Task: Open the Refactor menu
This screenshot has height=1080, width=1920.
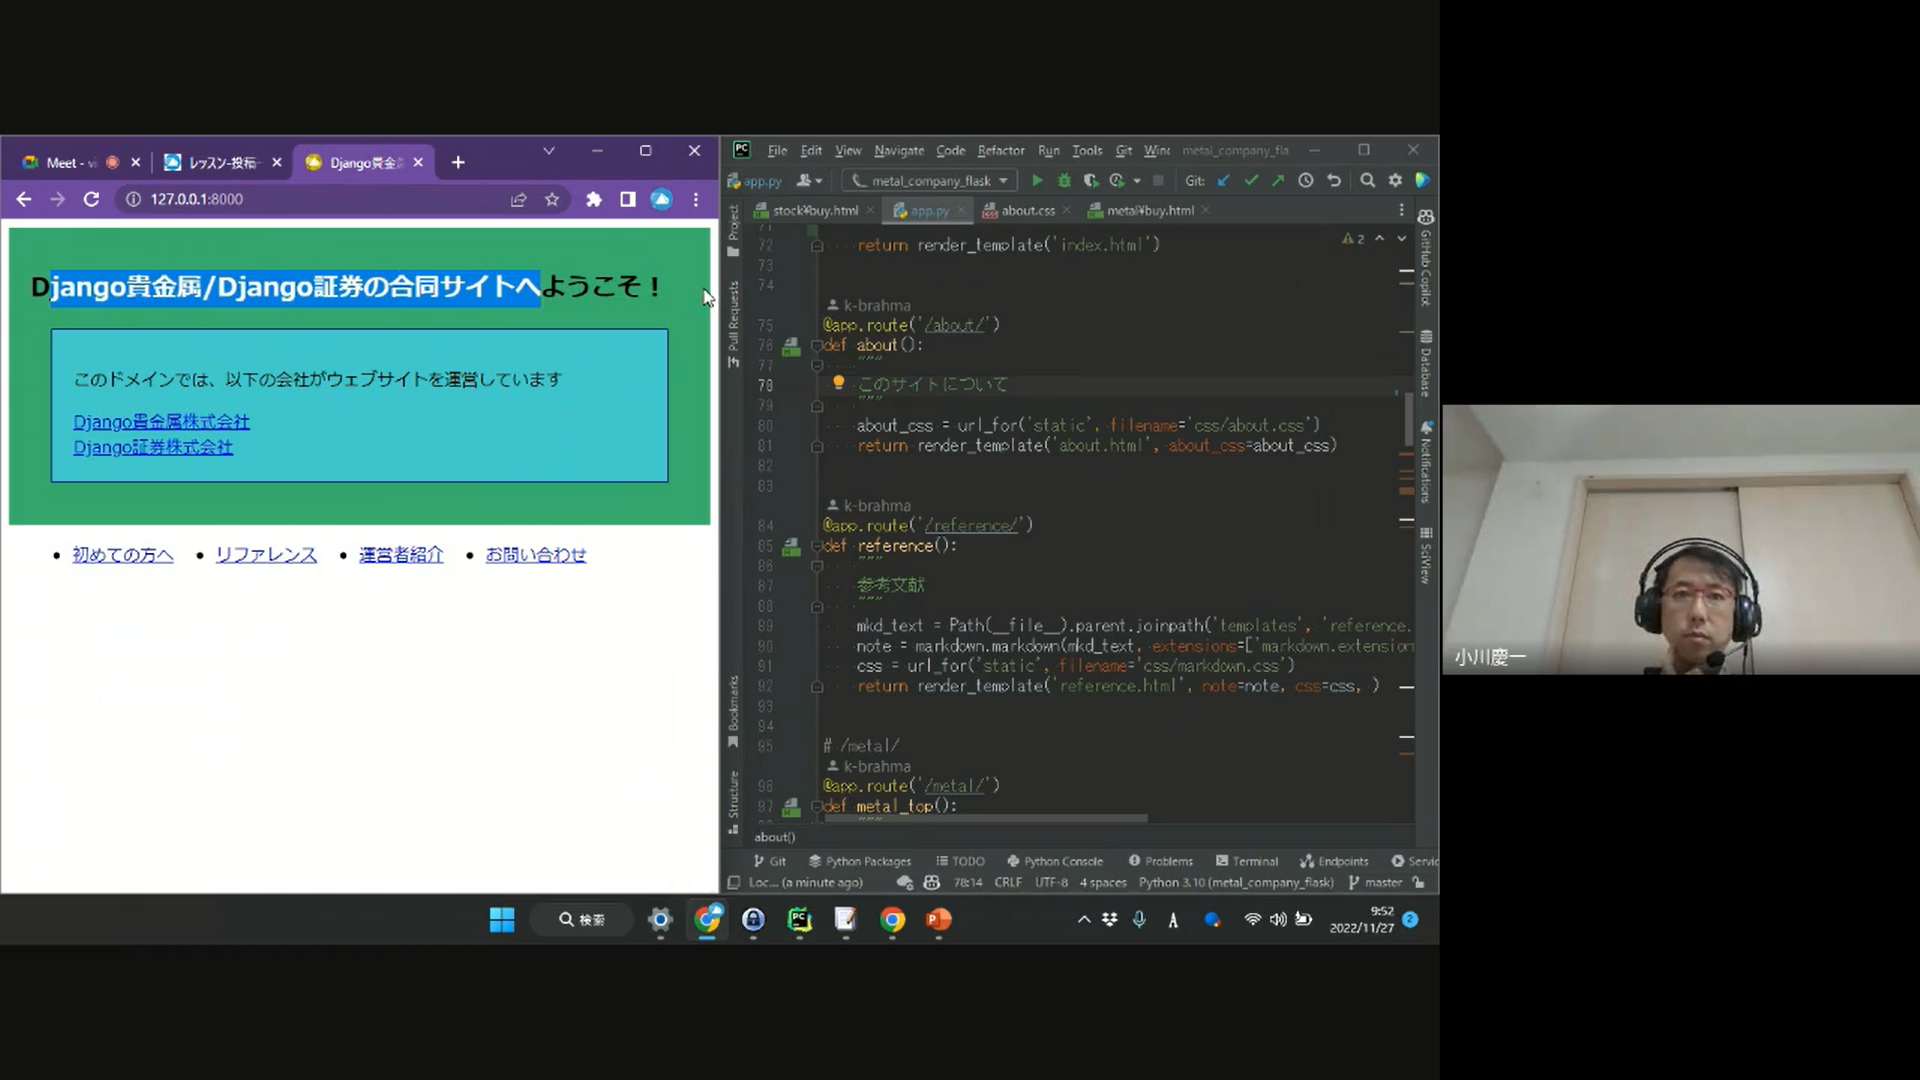Action: coord(1000,151)
